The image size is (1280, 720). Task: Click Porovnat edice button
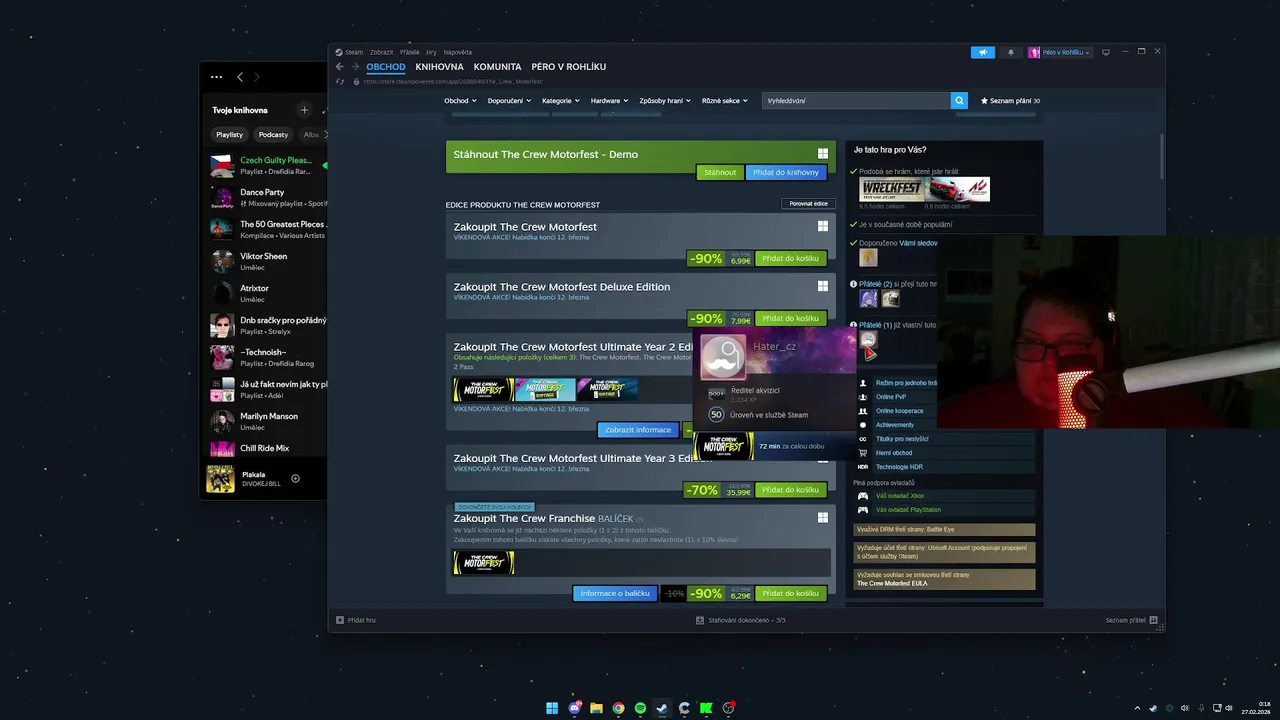pos(808,204)
